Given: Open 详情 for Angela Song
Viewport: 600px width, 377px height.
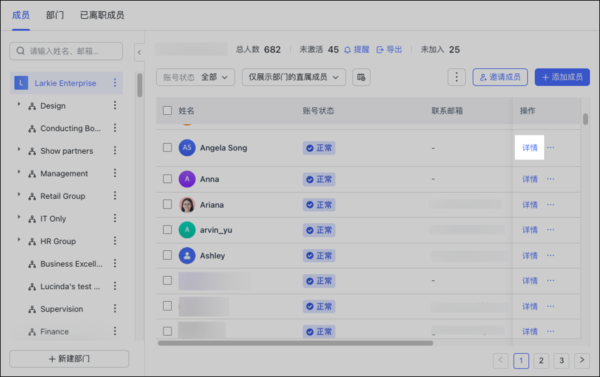Looking at the screenshot, I should click(x=530, y=148).
